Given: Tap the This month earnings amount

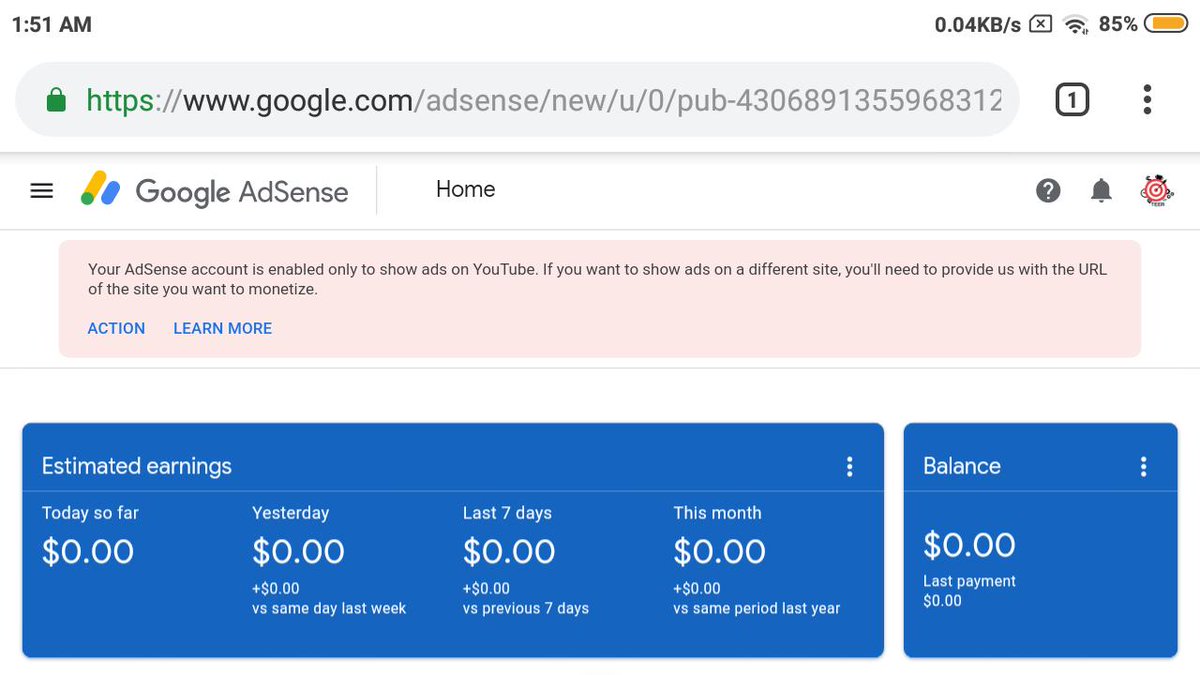Looking at the screenshot, I should 720,551.
